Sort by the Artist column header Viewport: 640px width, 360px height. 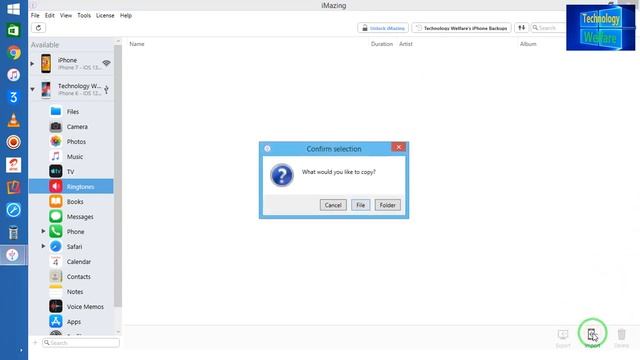[406, 44]
